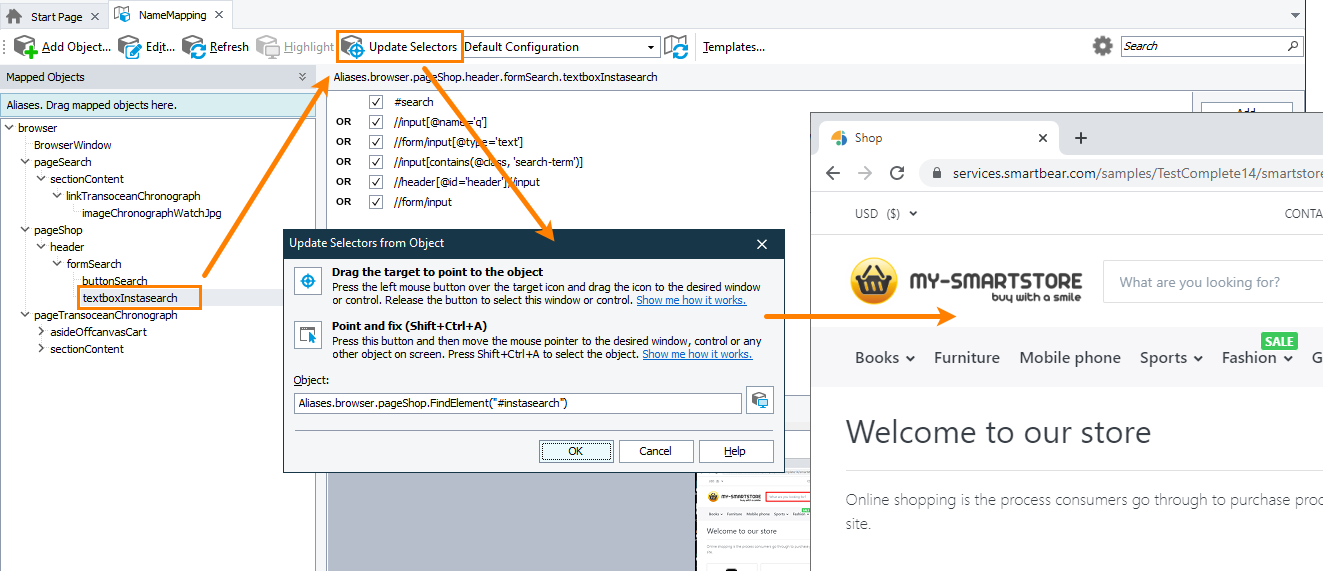Click the browser Back arrow
Viewport: 1323px width, 571px height.
pos(833,173)
